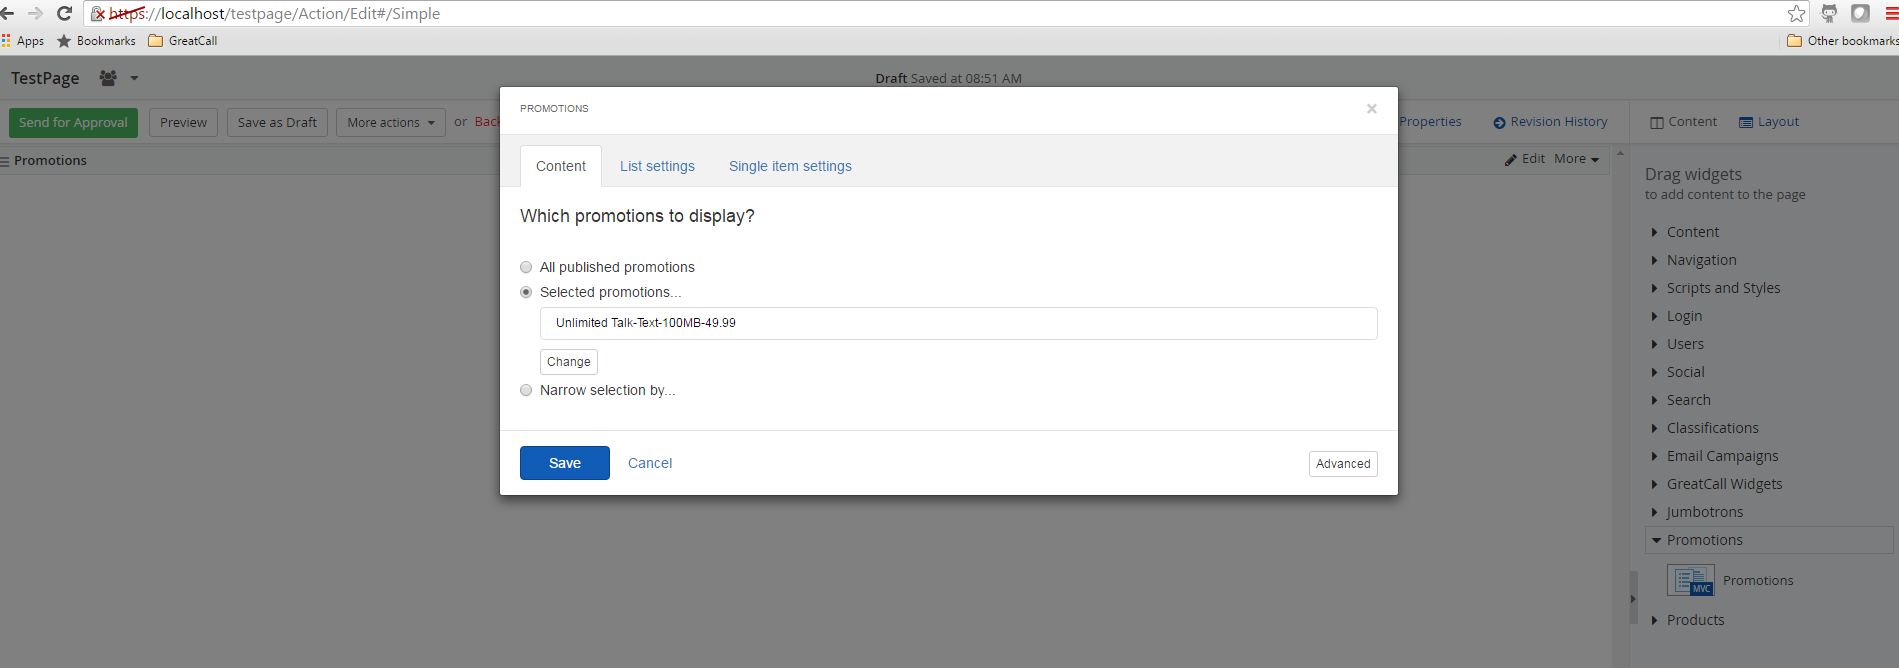The height and width of the screenshot is (668, 1899).
Task: Switch to Single item settings tab
Action: [x=790, y=166]
